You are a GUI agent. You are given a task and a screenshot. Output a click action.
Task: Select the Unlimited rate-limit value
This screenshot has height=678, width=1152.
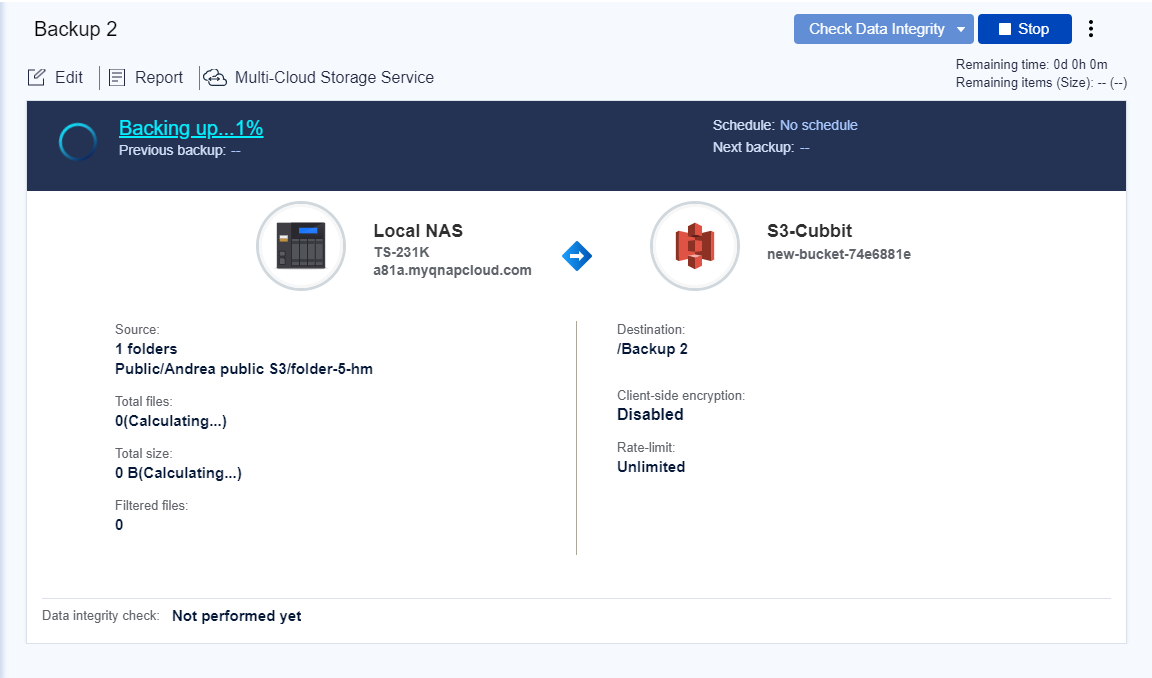coord(651,466)
